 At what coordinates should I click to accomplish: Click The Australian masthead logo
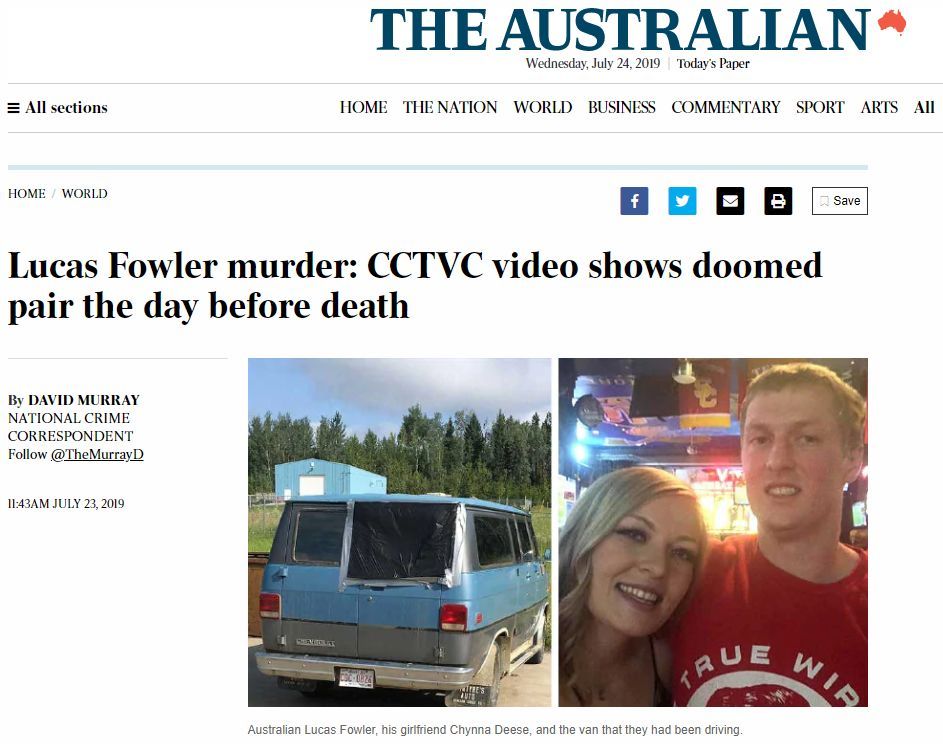coord(620,29)
